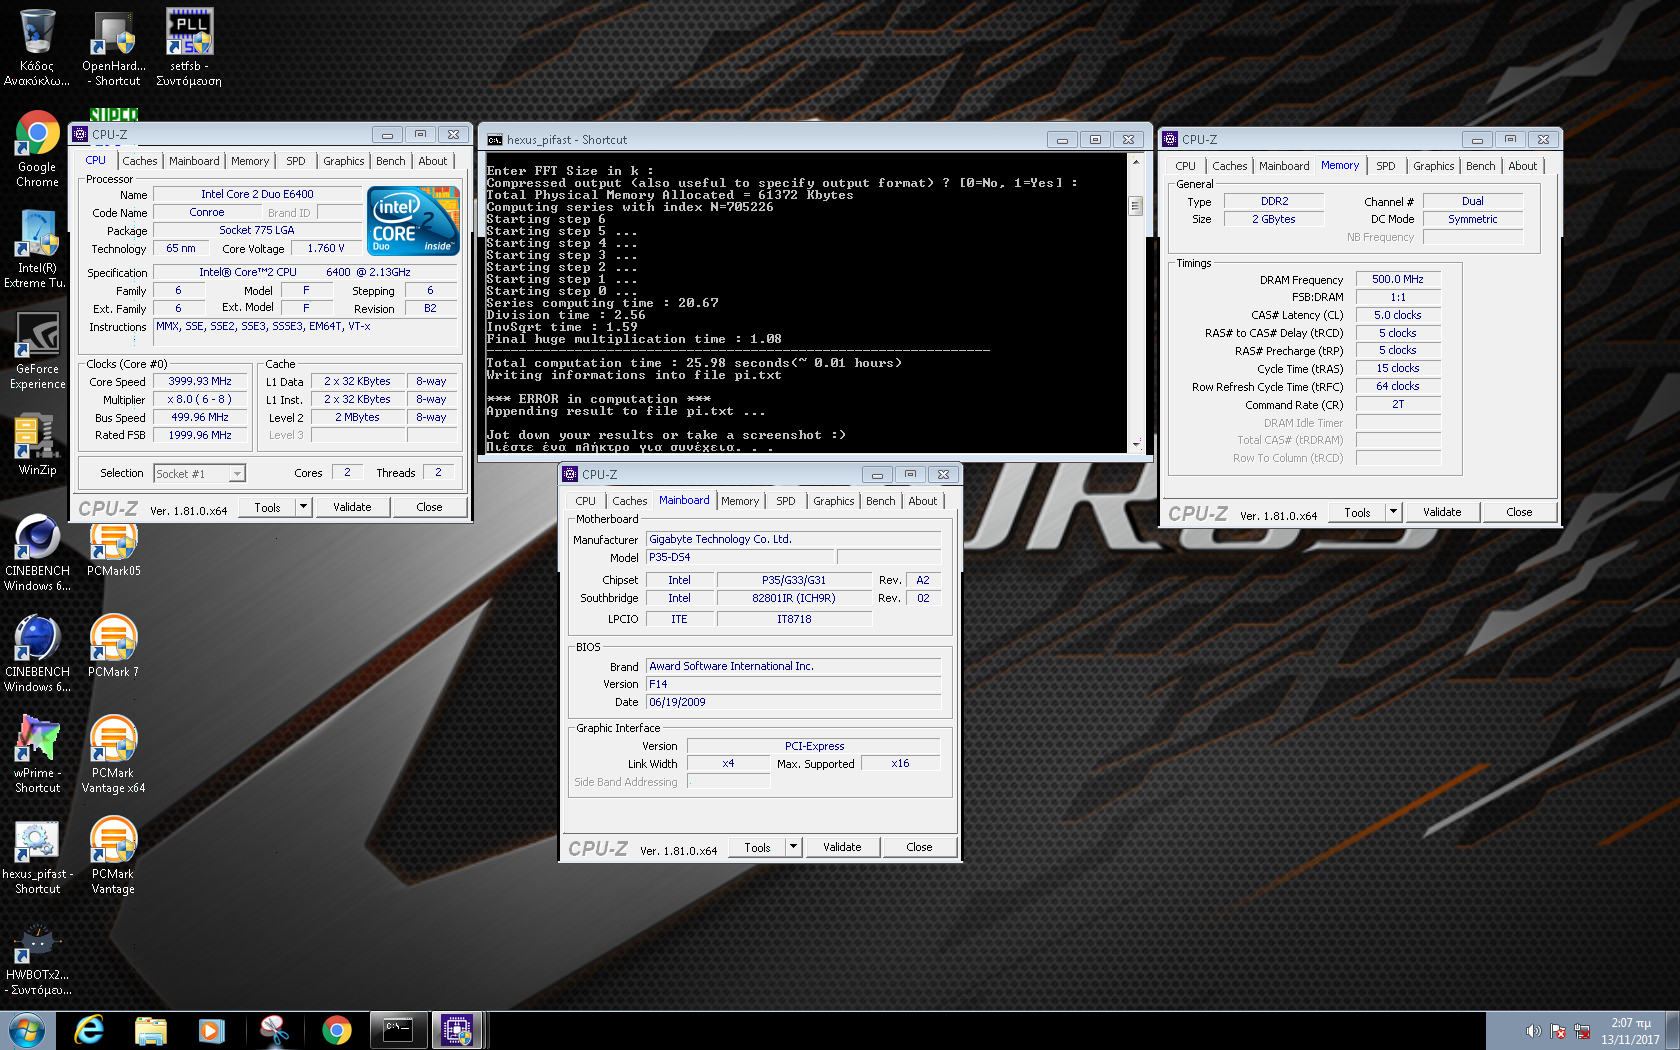This screenshot has height=1050, width=1680.
Task: Open Snipping Tool on the taskbar
Action: click(274, 1030)
